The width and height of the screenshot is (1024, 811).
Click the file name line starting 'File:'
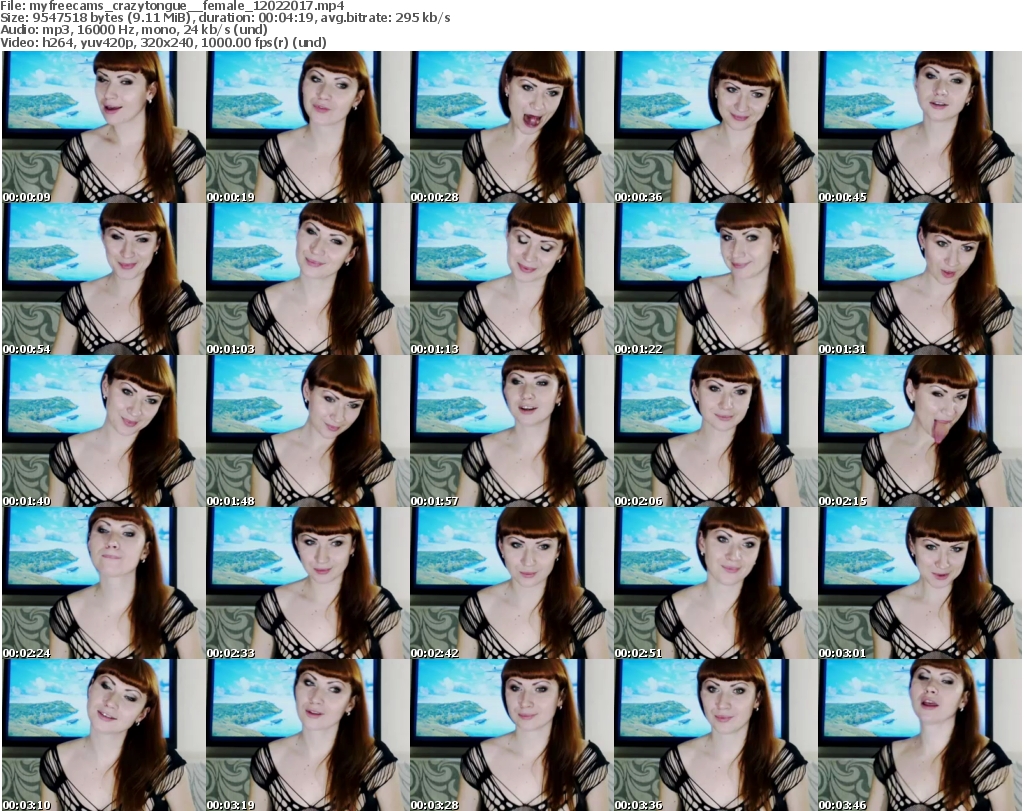click(x=172, y=6)
